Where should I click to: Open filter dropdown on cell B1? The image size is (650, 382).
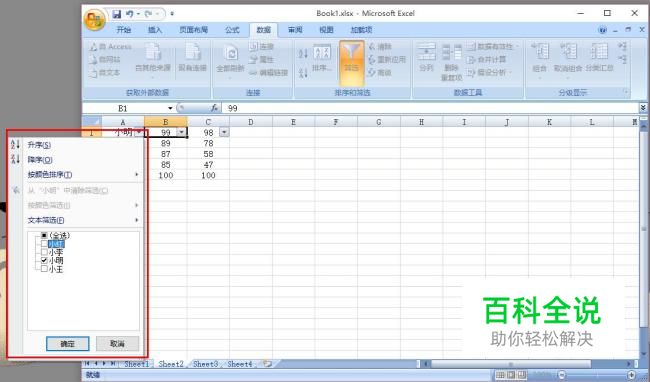(x=182, y=132)
